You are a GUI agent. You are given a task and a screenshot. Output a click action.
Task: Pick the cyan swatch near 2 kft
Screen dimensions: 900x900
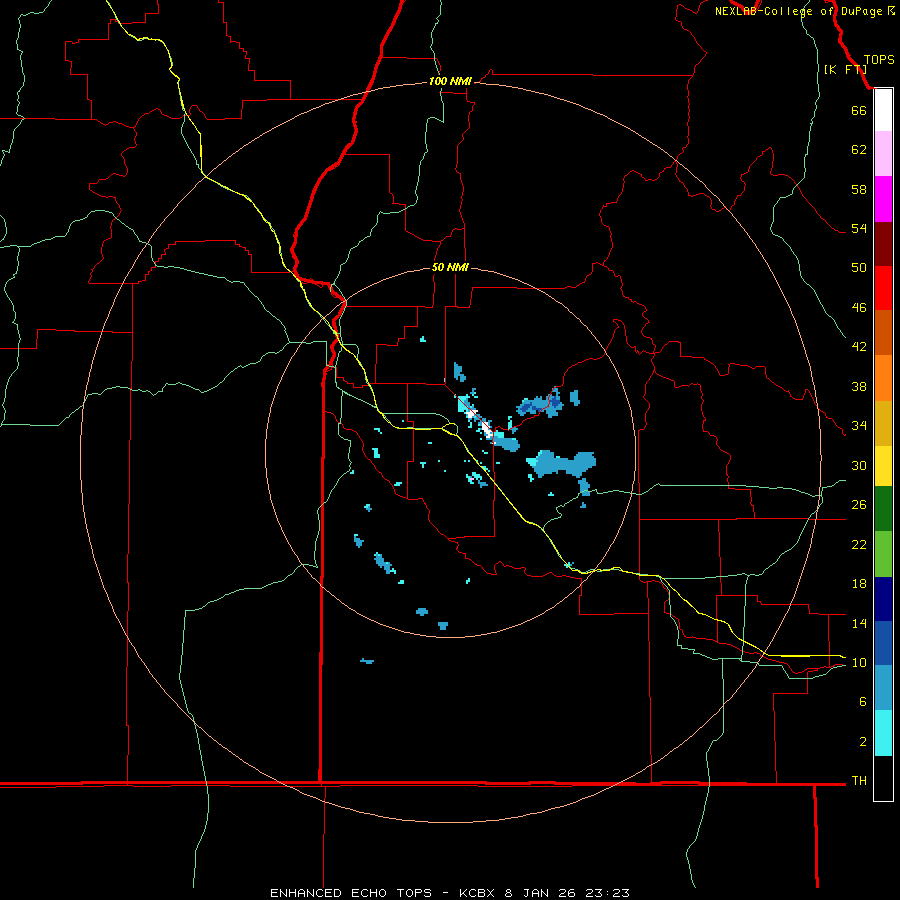coord(883,733)
